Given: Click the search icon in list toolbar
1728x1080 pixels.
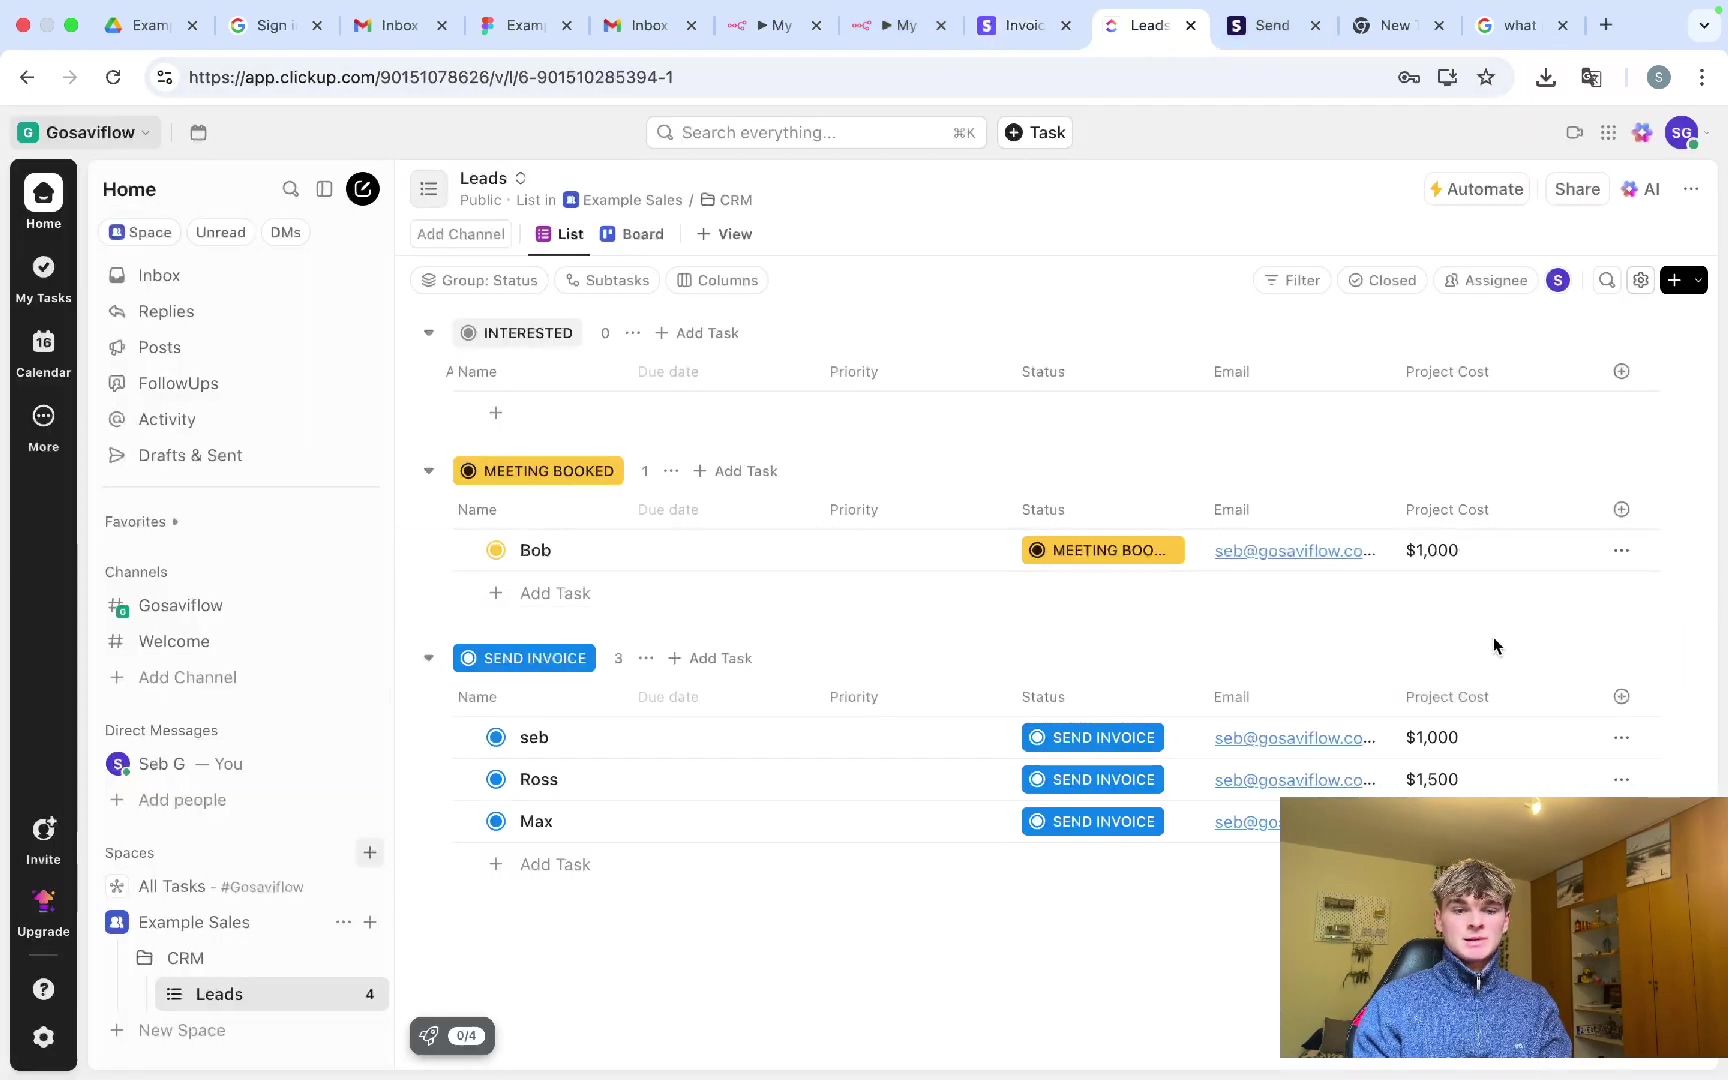Looking at the screenshot, I should 1607,280.
